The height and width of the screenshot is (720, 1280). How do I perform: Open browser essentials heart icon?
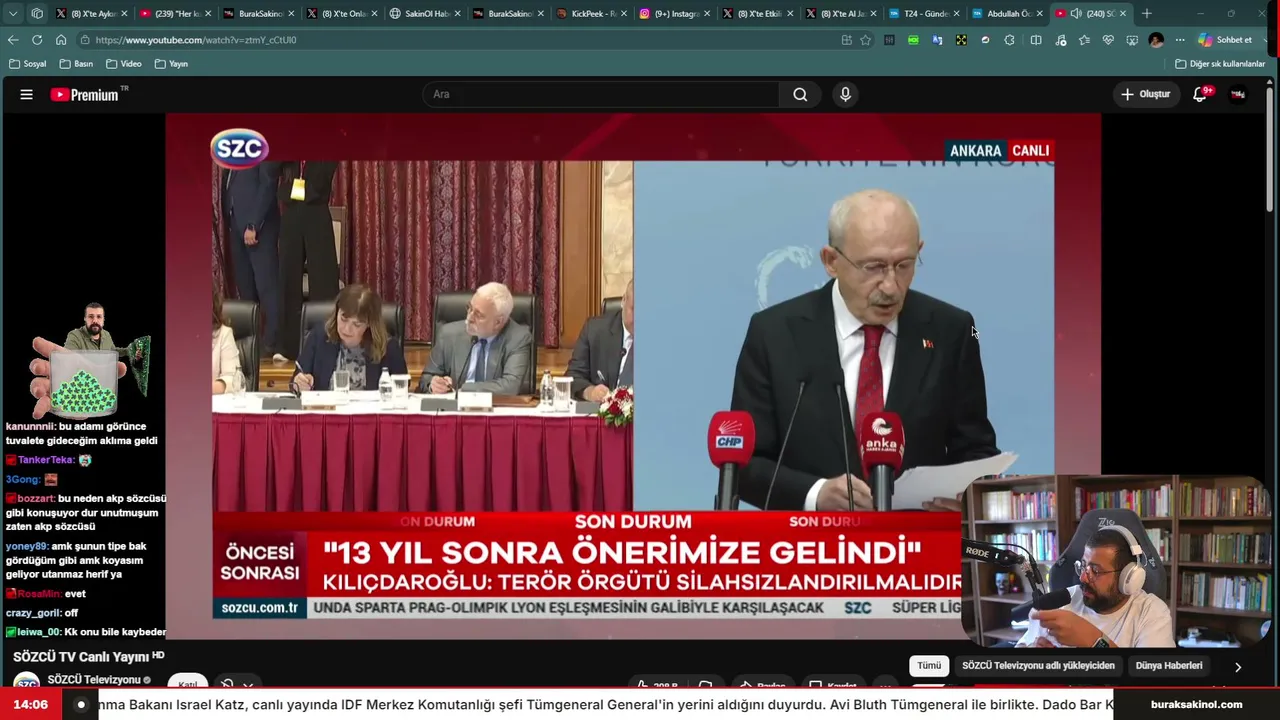coord(1108,40)
